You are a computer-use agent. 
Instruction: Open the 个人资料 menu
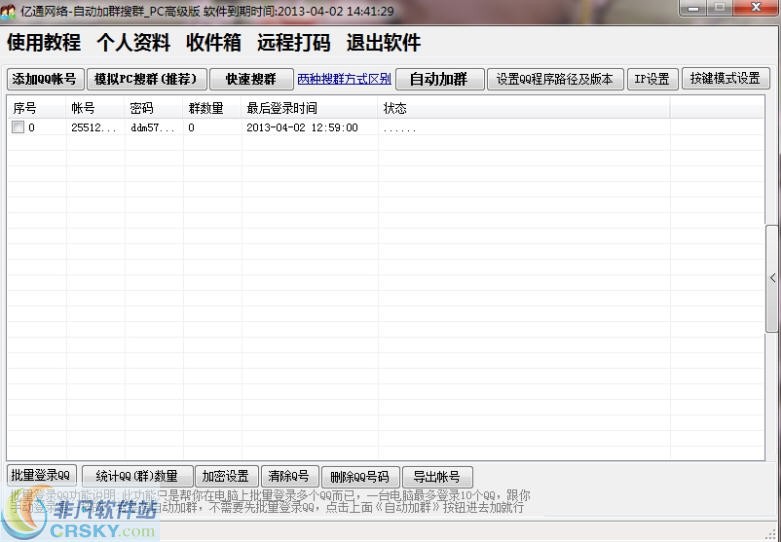point(133,42)
